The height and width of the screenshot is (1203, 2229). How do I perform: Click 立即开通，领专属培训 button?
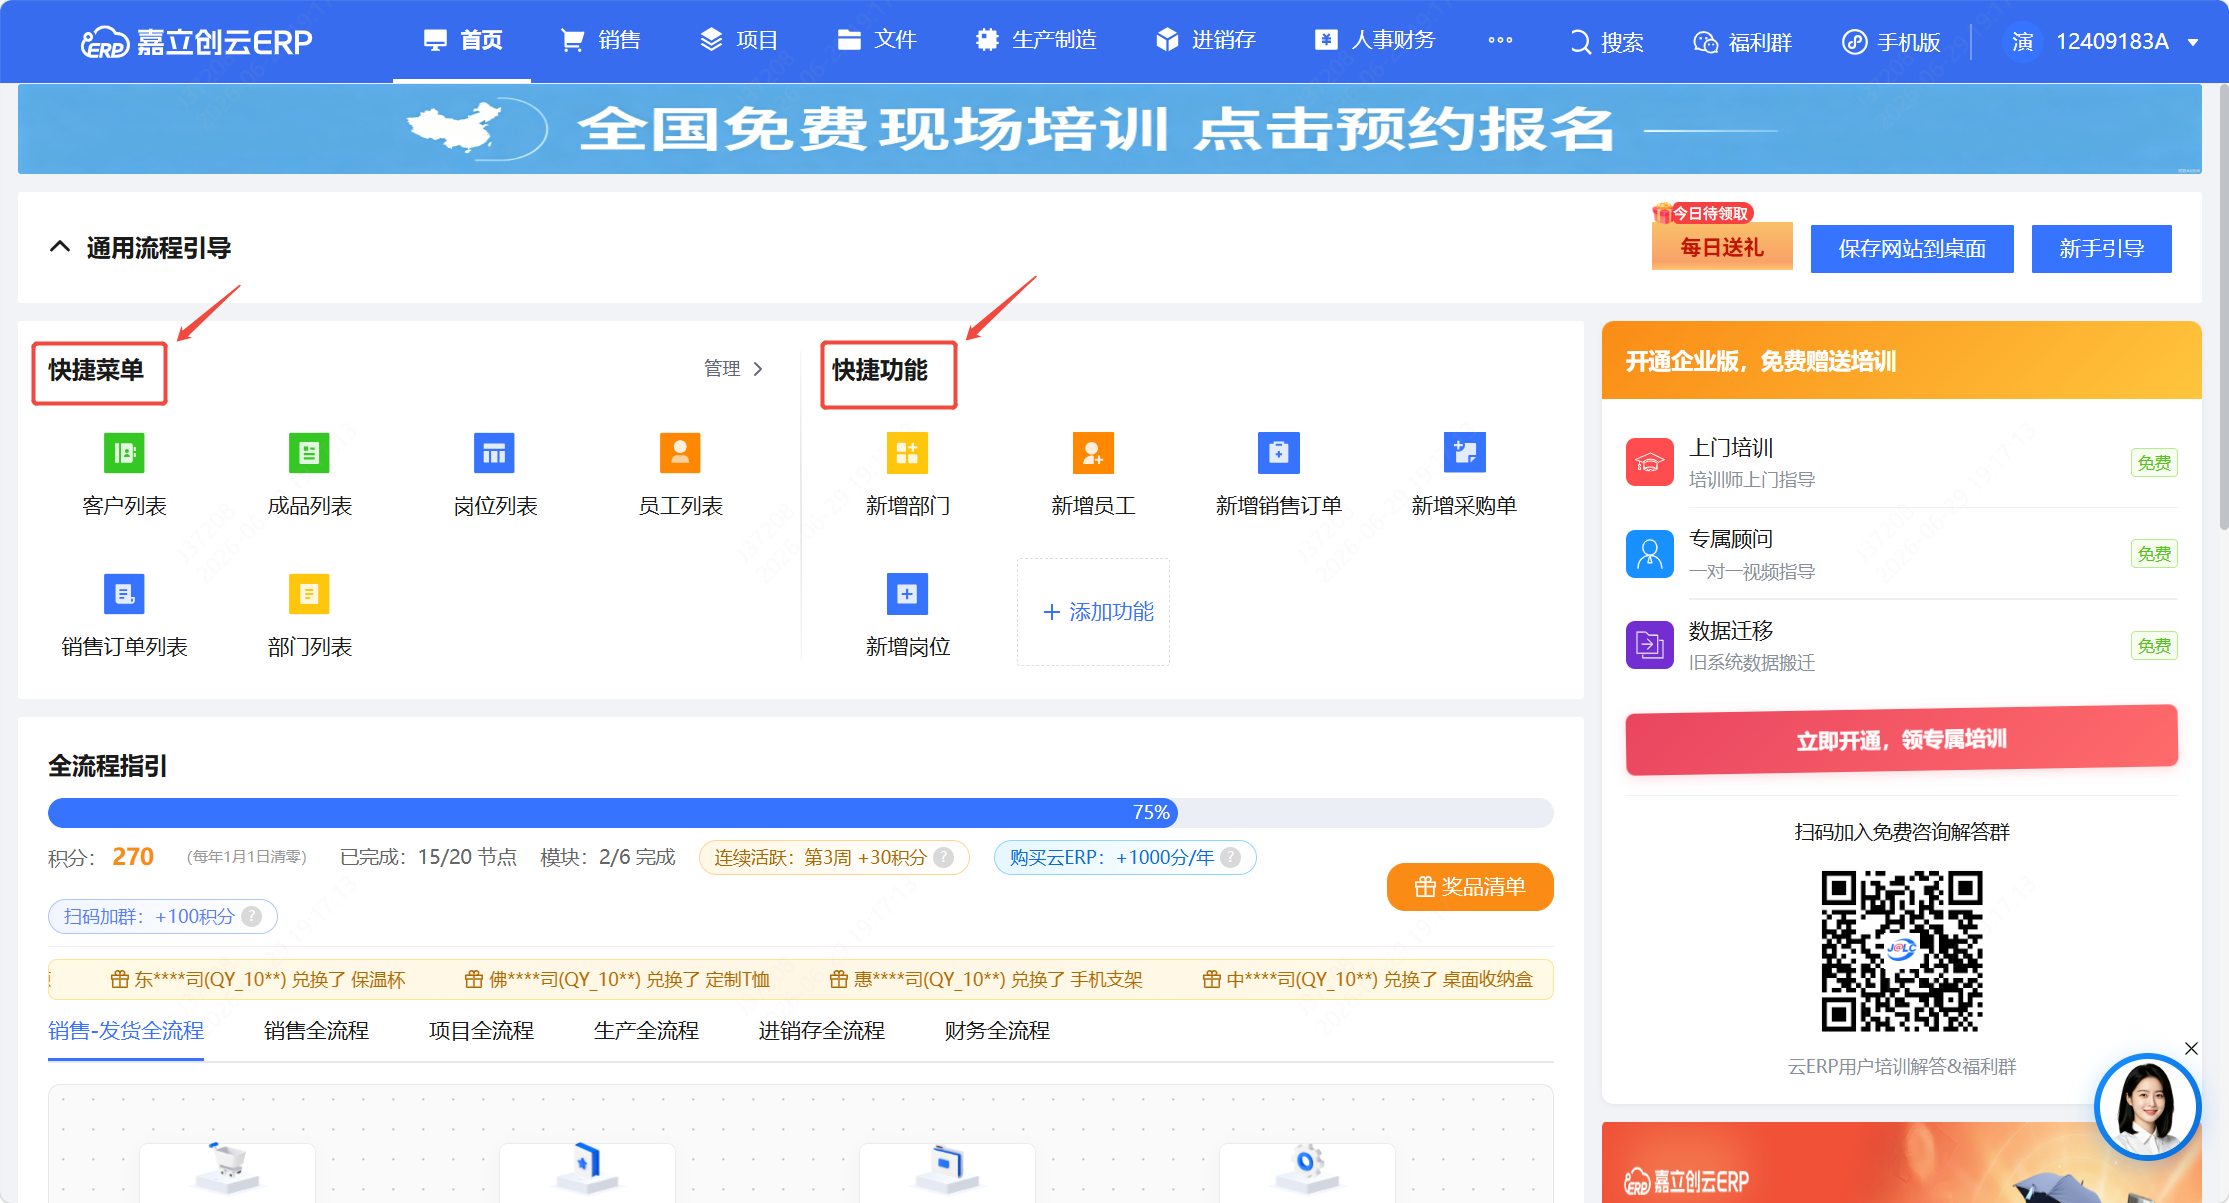click(1901, 740)
